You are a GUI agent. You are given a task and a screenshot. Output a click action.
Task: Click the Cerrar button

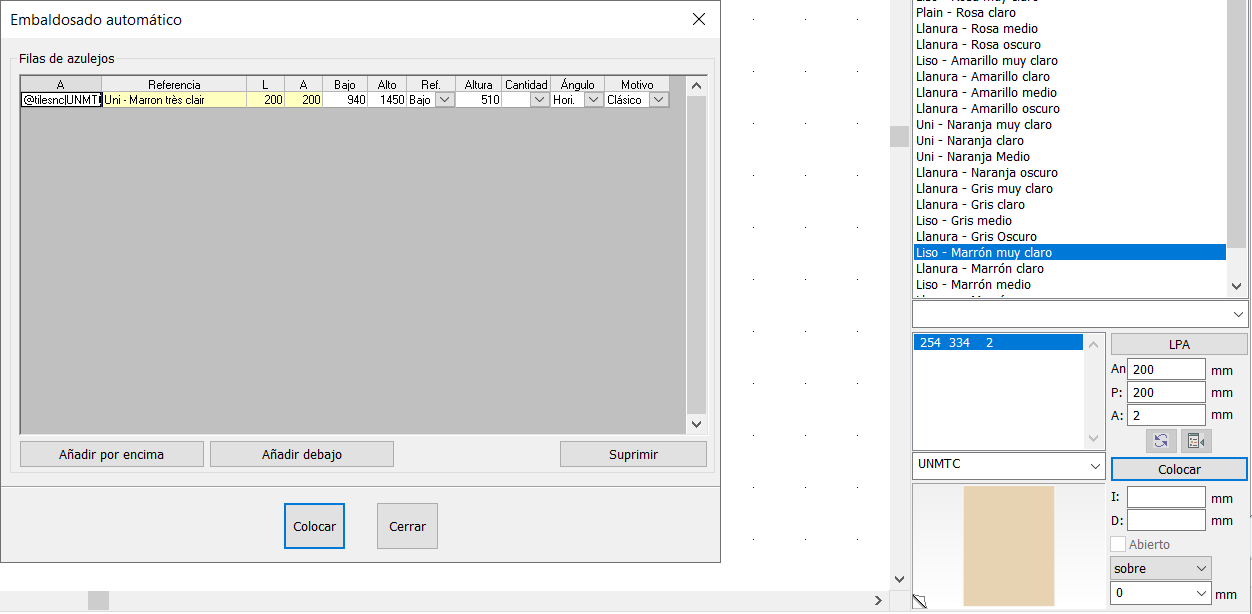click(x=407, y=526)
